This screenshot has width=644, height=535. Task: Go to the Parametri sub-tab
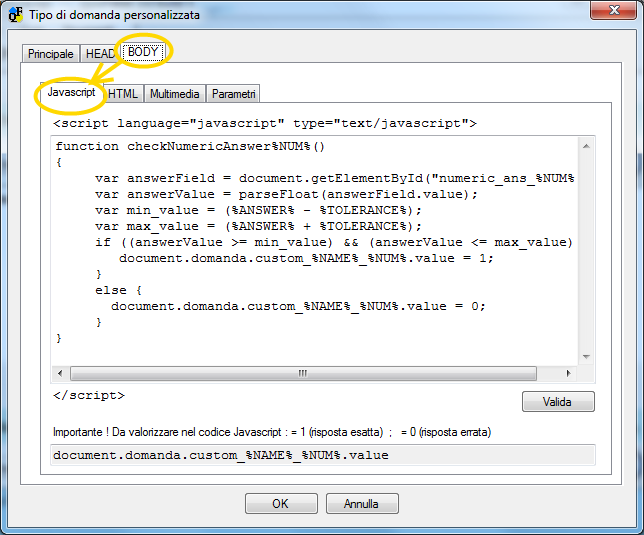[x=233, y=94]
